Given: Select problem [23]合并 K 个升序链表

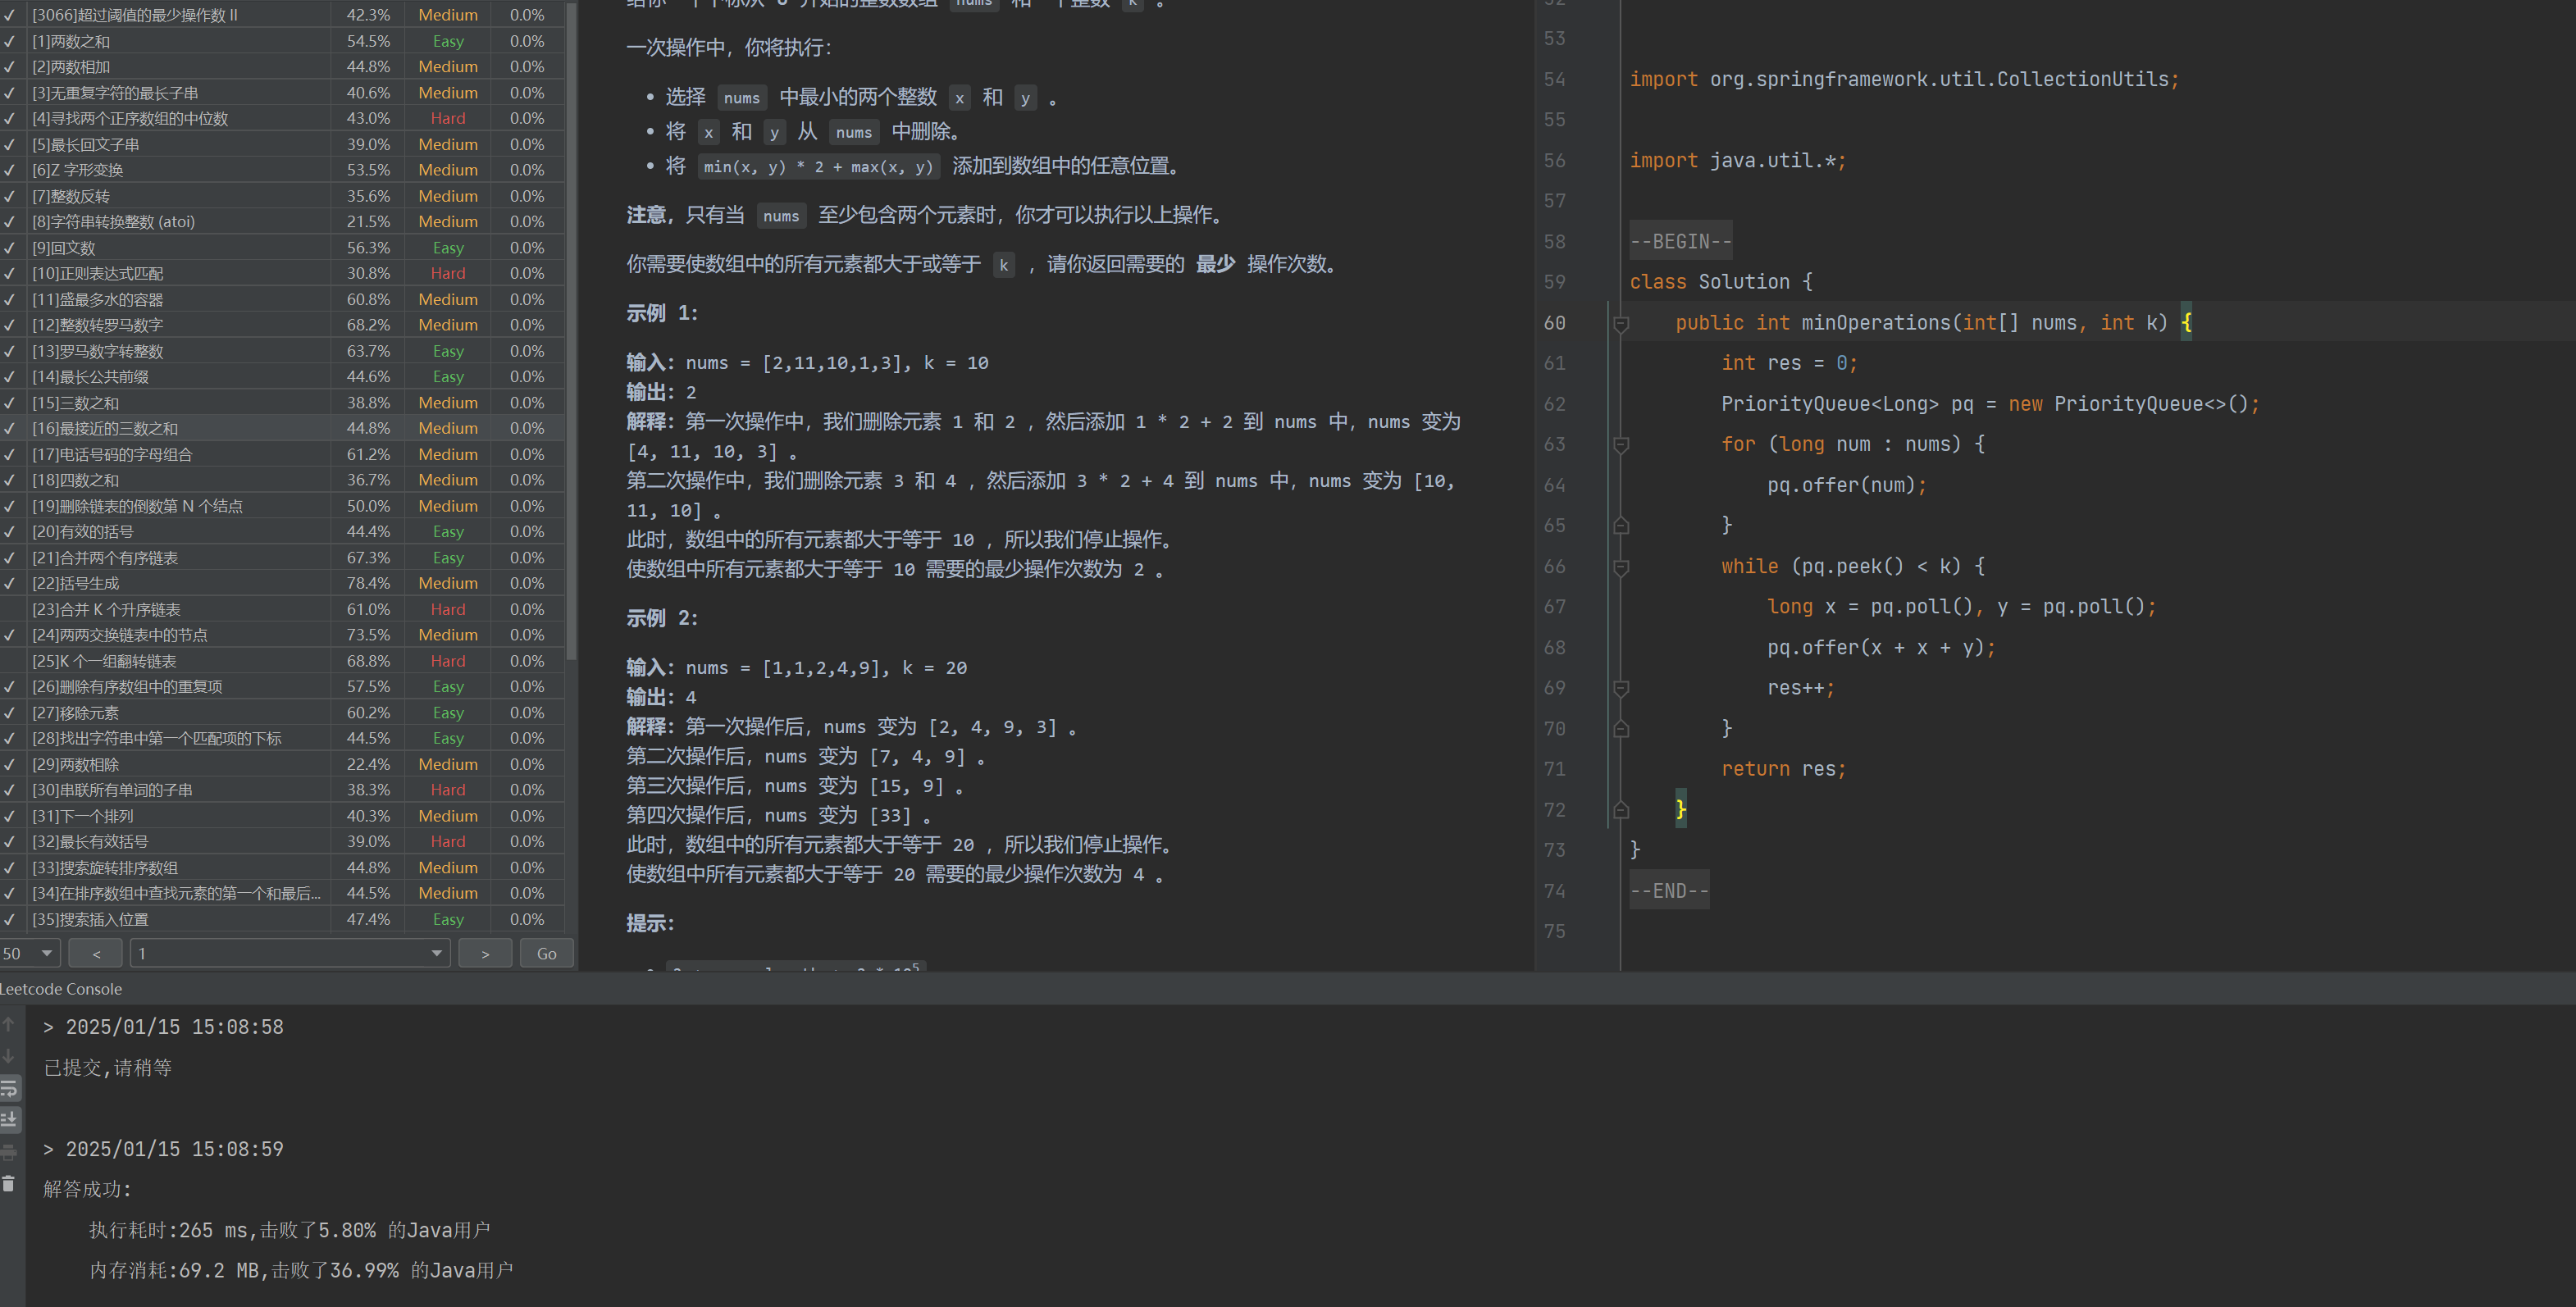Looking at the screenshot, I should coord(106,609).
